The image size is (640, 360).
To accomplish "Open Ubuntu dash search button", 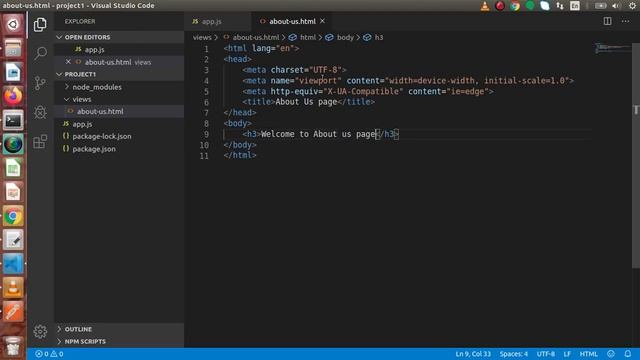I will (13, 24).
